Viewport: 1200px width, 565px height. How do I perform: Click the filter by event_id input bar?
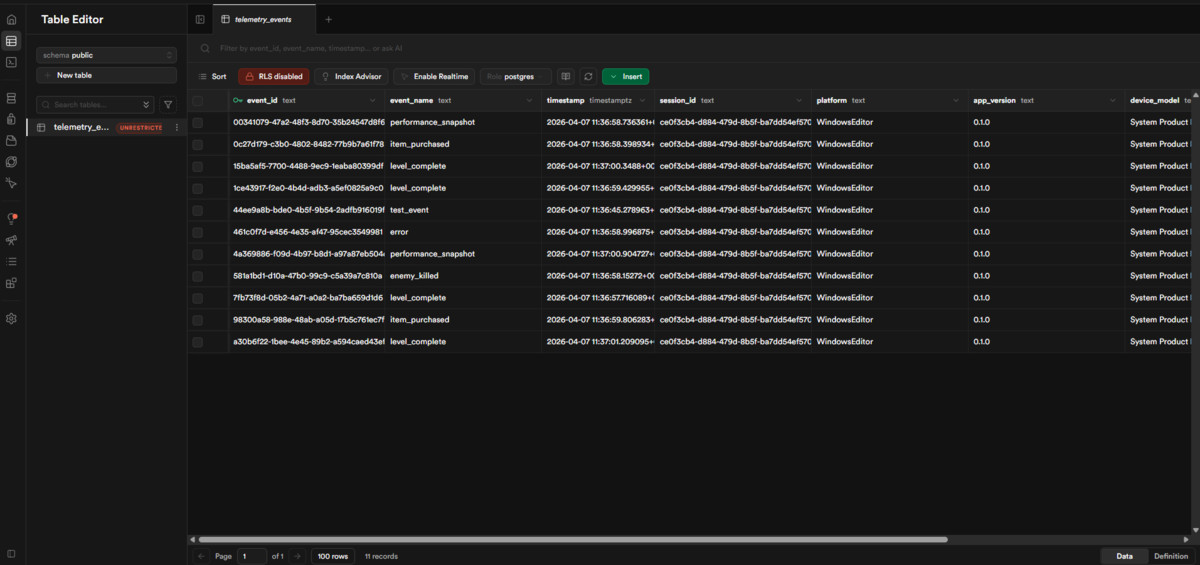point(690,48)
